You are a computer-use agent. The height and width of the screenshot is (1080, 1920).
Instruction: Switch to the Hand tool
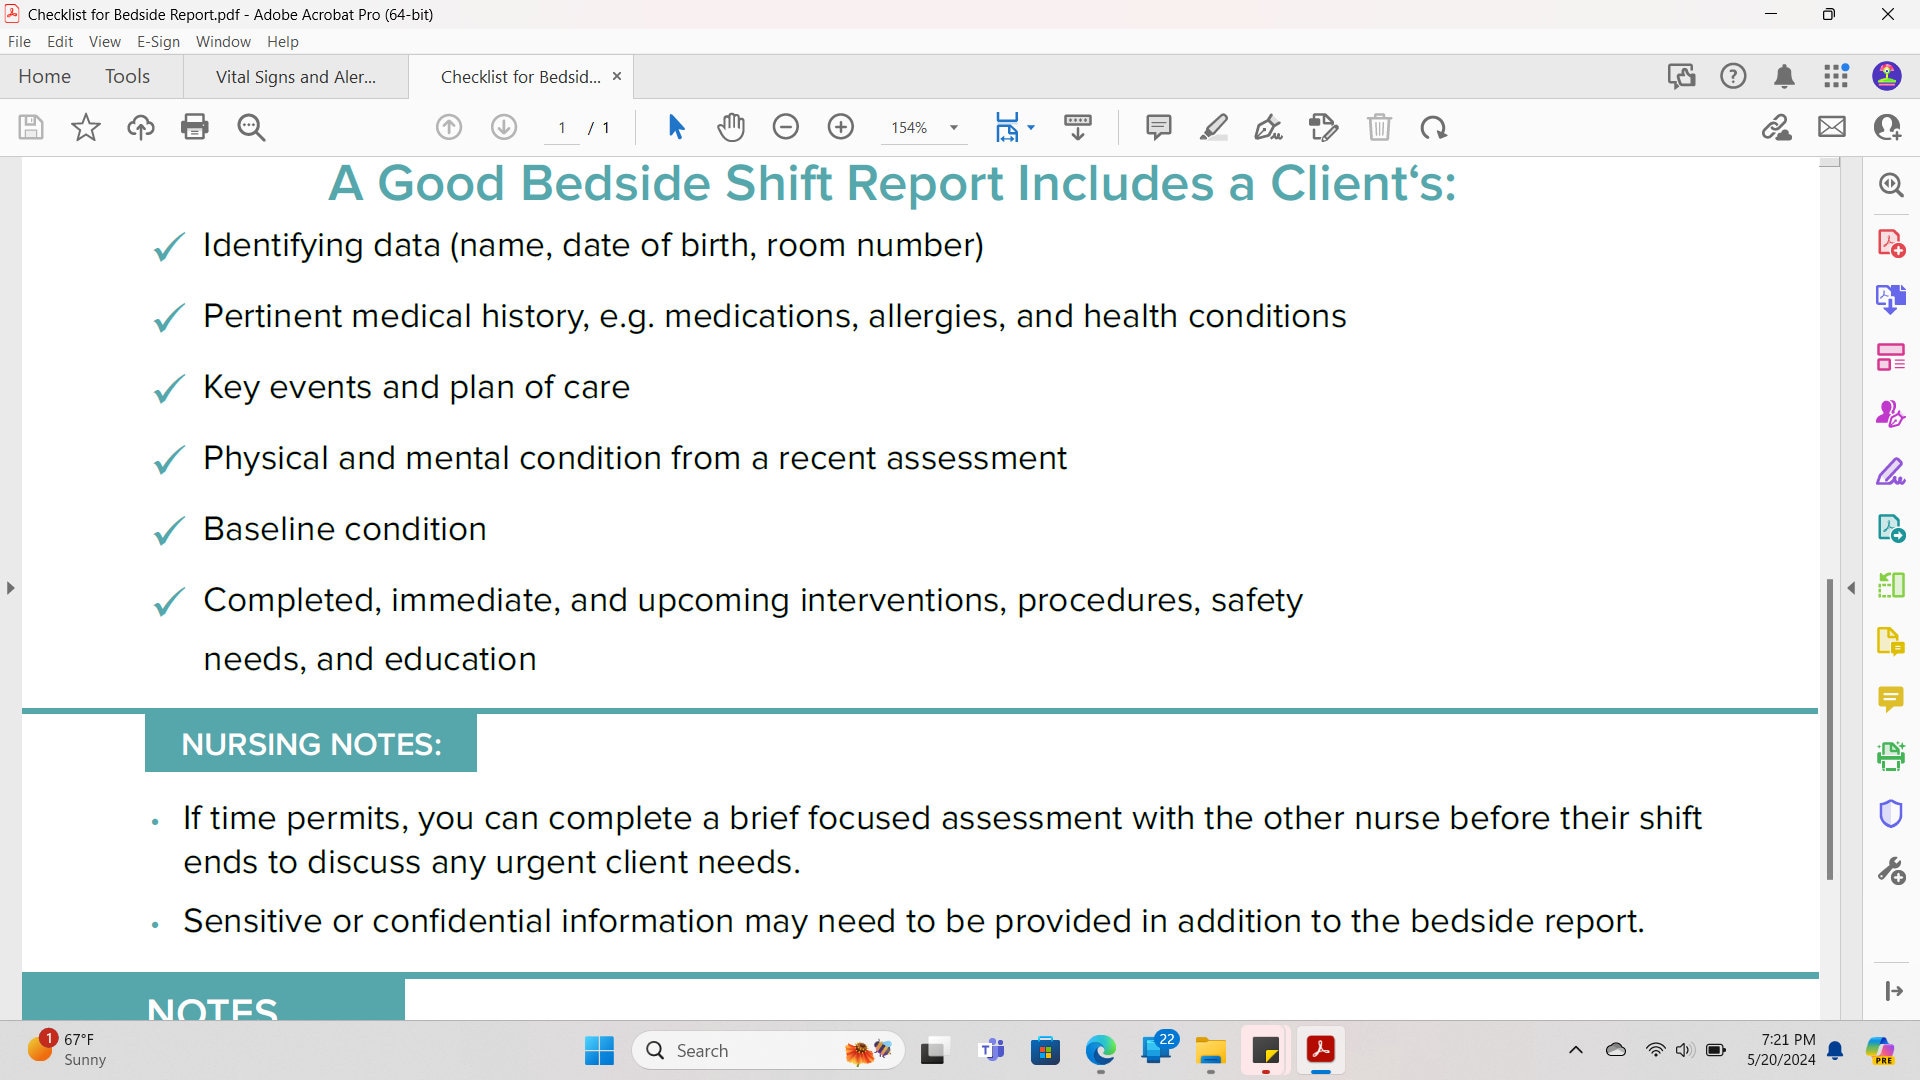(x=731, y=127)
